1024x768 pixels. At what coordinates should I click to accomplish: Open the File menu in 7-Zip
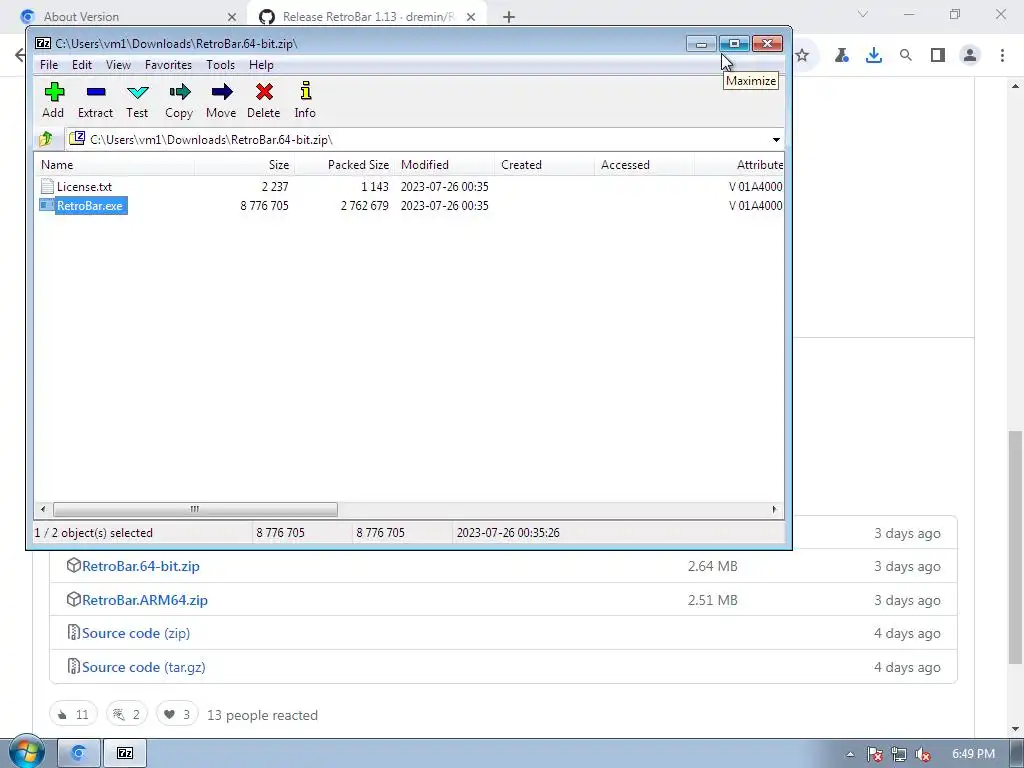coord(49,65)
